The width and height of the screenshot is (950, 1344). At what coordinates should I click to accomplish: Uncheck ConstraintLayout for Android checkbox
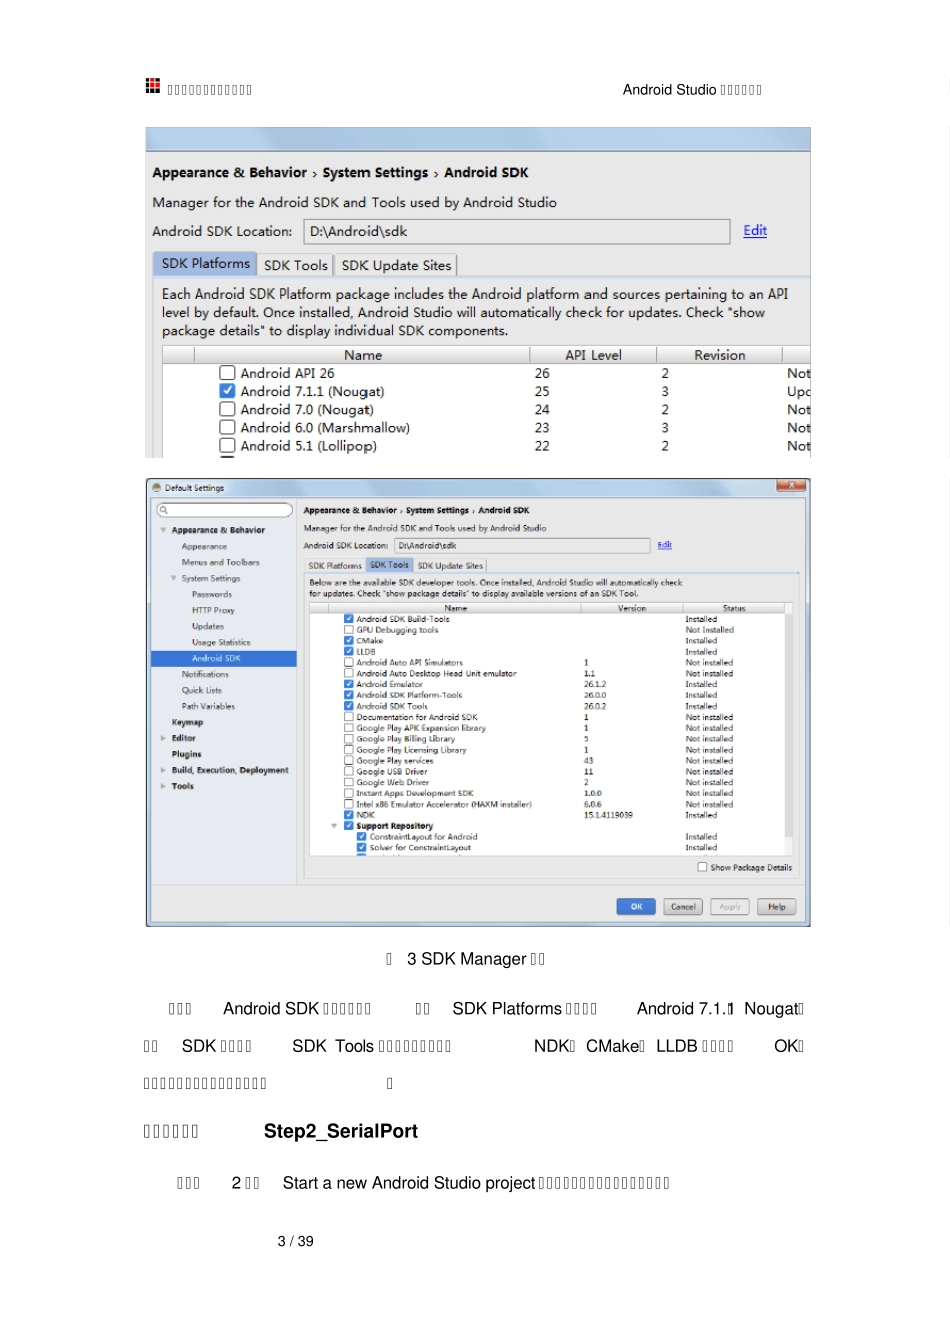(362, 837)
